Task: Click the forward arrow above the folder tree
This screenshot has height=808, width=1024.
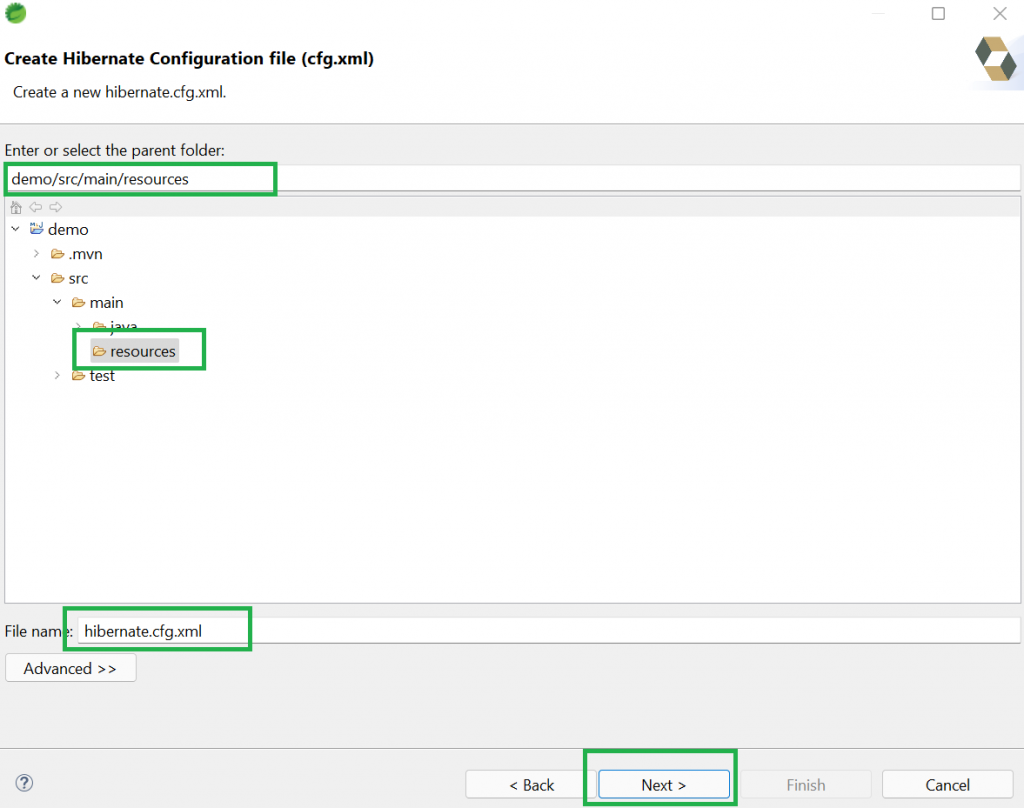Action: pos(56,207)
